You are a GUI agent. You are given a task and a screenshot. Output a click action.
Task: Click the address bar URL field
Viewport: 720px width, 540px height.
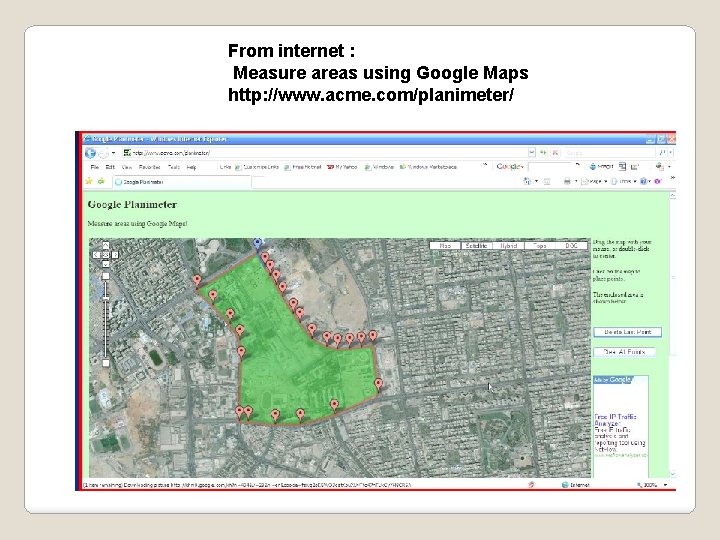click(x=325, y=153)
